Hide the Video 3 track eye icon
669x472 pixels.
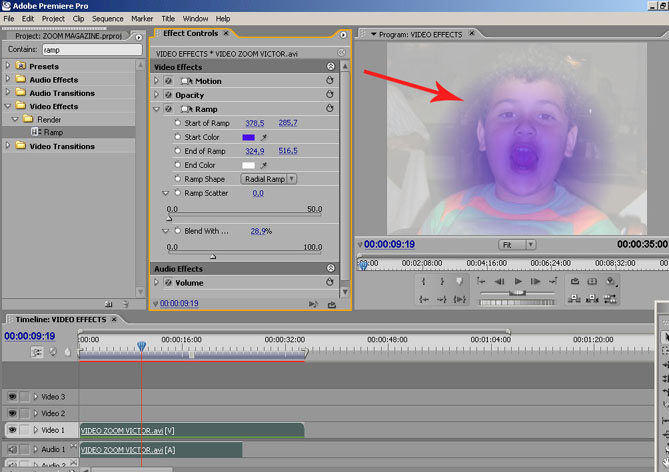pyautogui.click(x=11, y=397)
